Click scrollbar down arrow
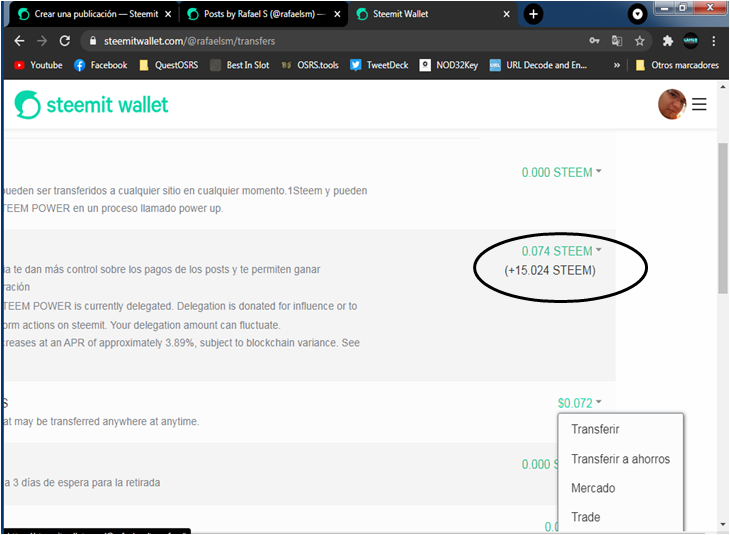This screenshot has height=535, width=730. (723, 524)
